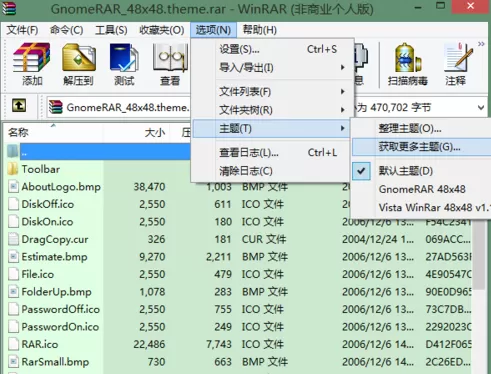The width and height of the screenshot is (491, 374).
Task: Click the RAR.ico file icon
Action: (x=13, y=344)
